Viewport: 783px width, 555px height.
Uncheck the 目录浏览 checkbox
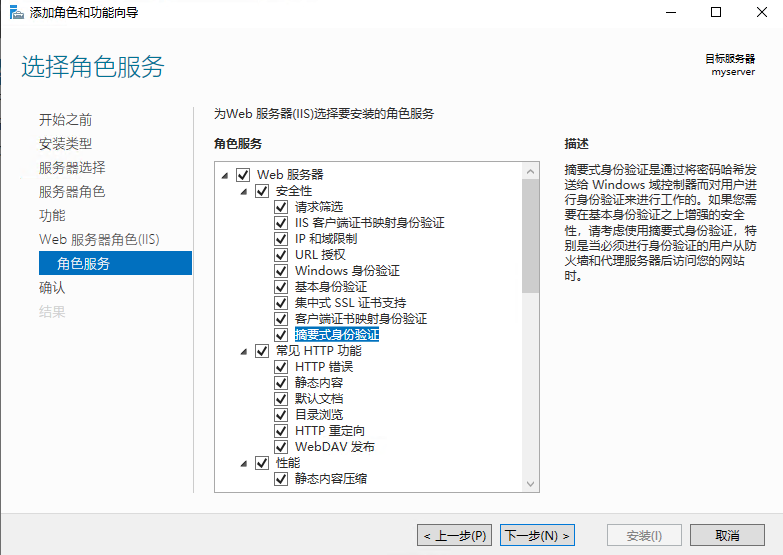pos(282,415)
